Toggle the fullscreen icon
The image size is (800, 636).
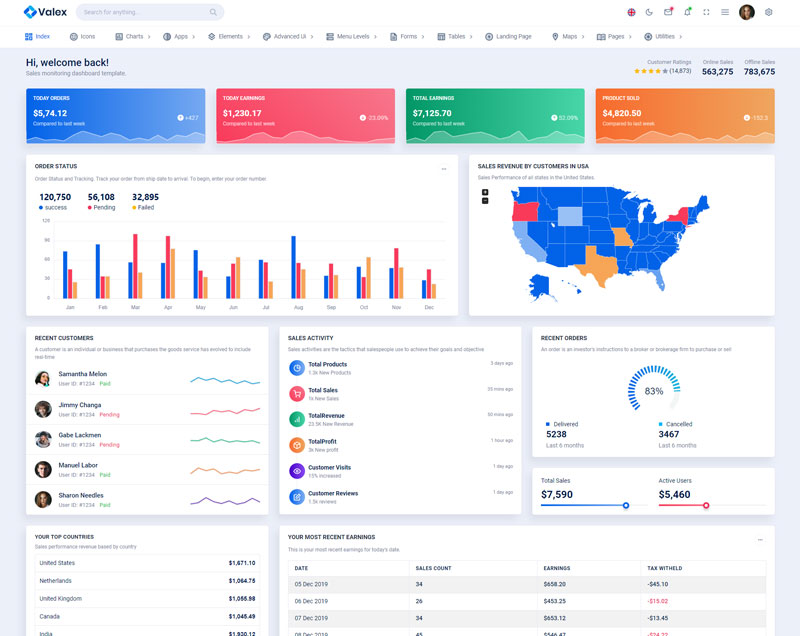(706, 12)
